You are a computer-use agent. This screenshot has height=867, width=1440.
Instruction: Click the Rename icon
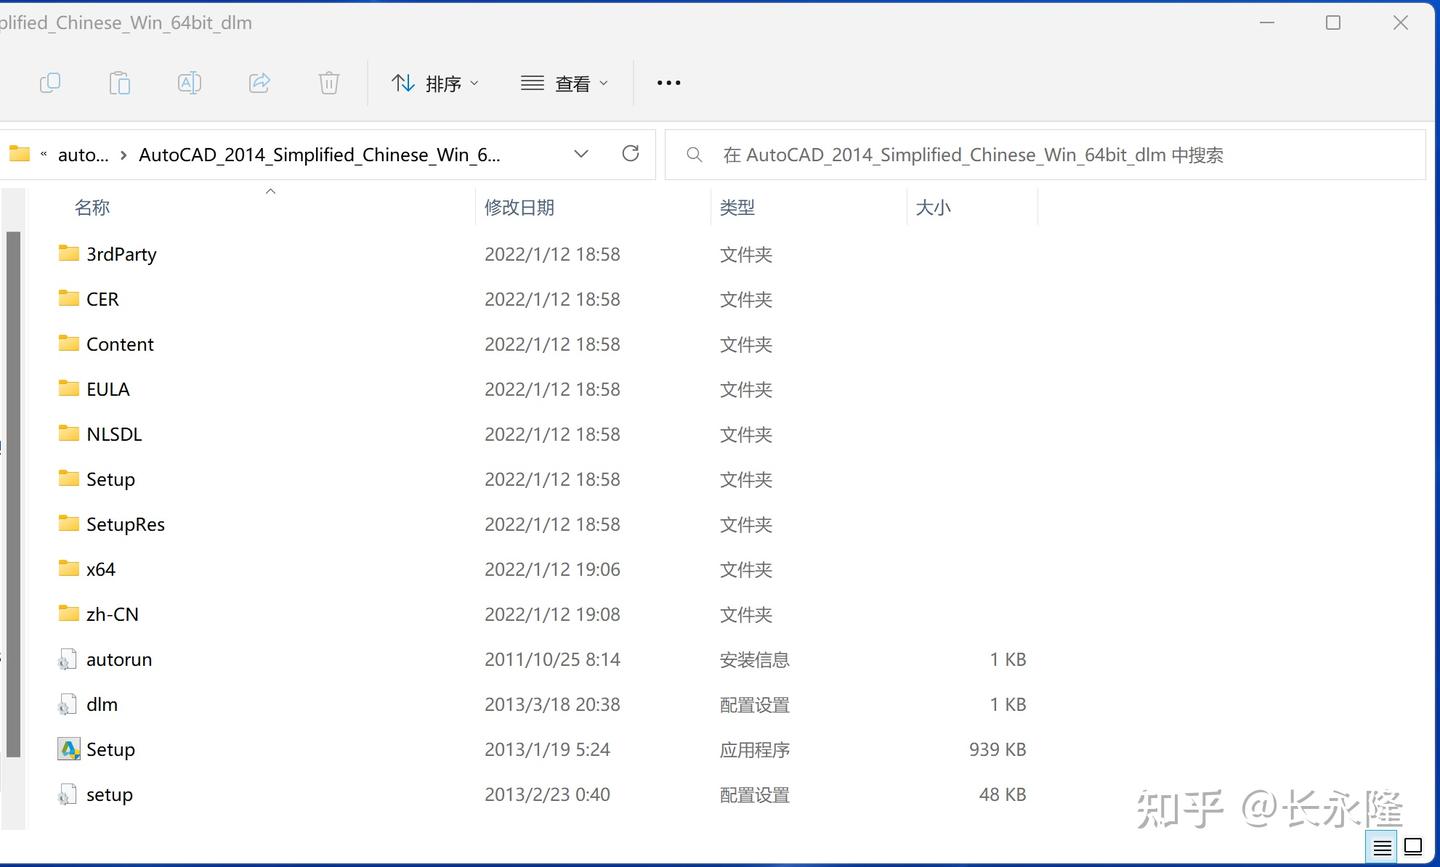tap(189, 82)
